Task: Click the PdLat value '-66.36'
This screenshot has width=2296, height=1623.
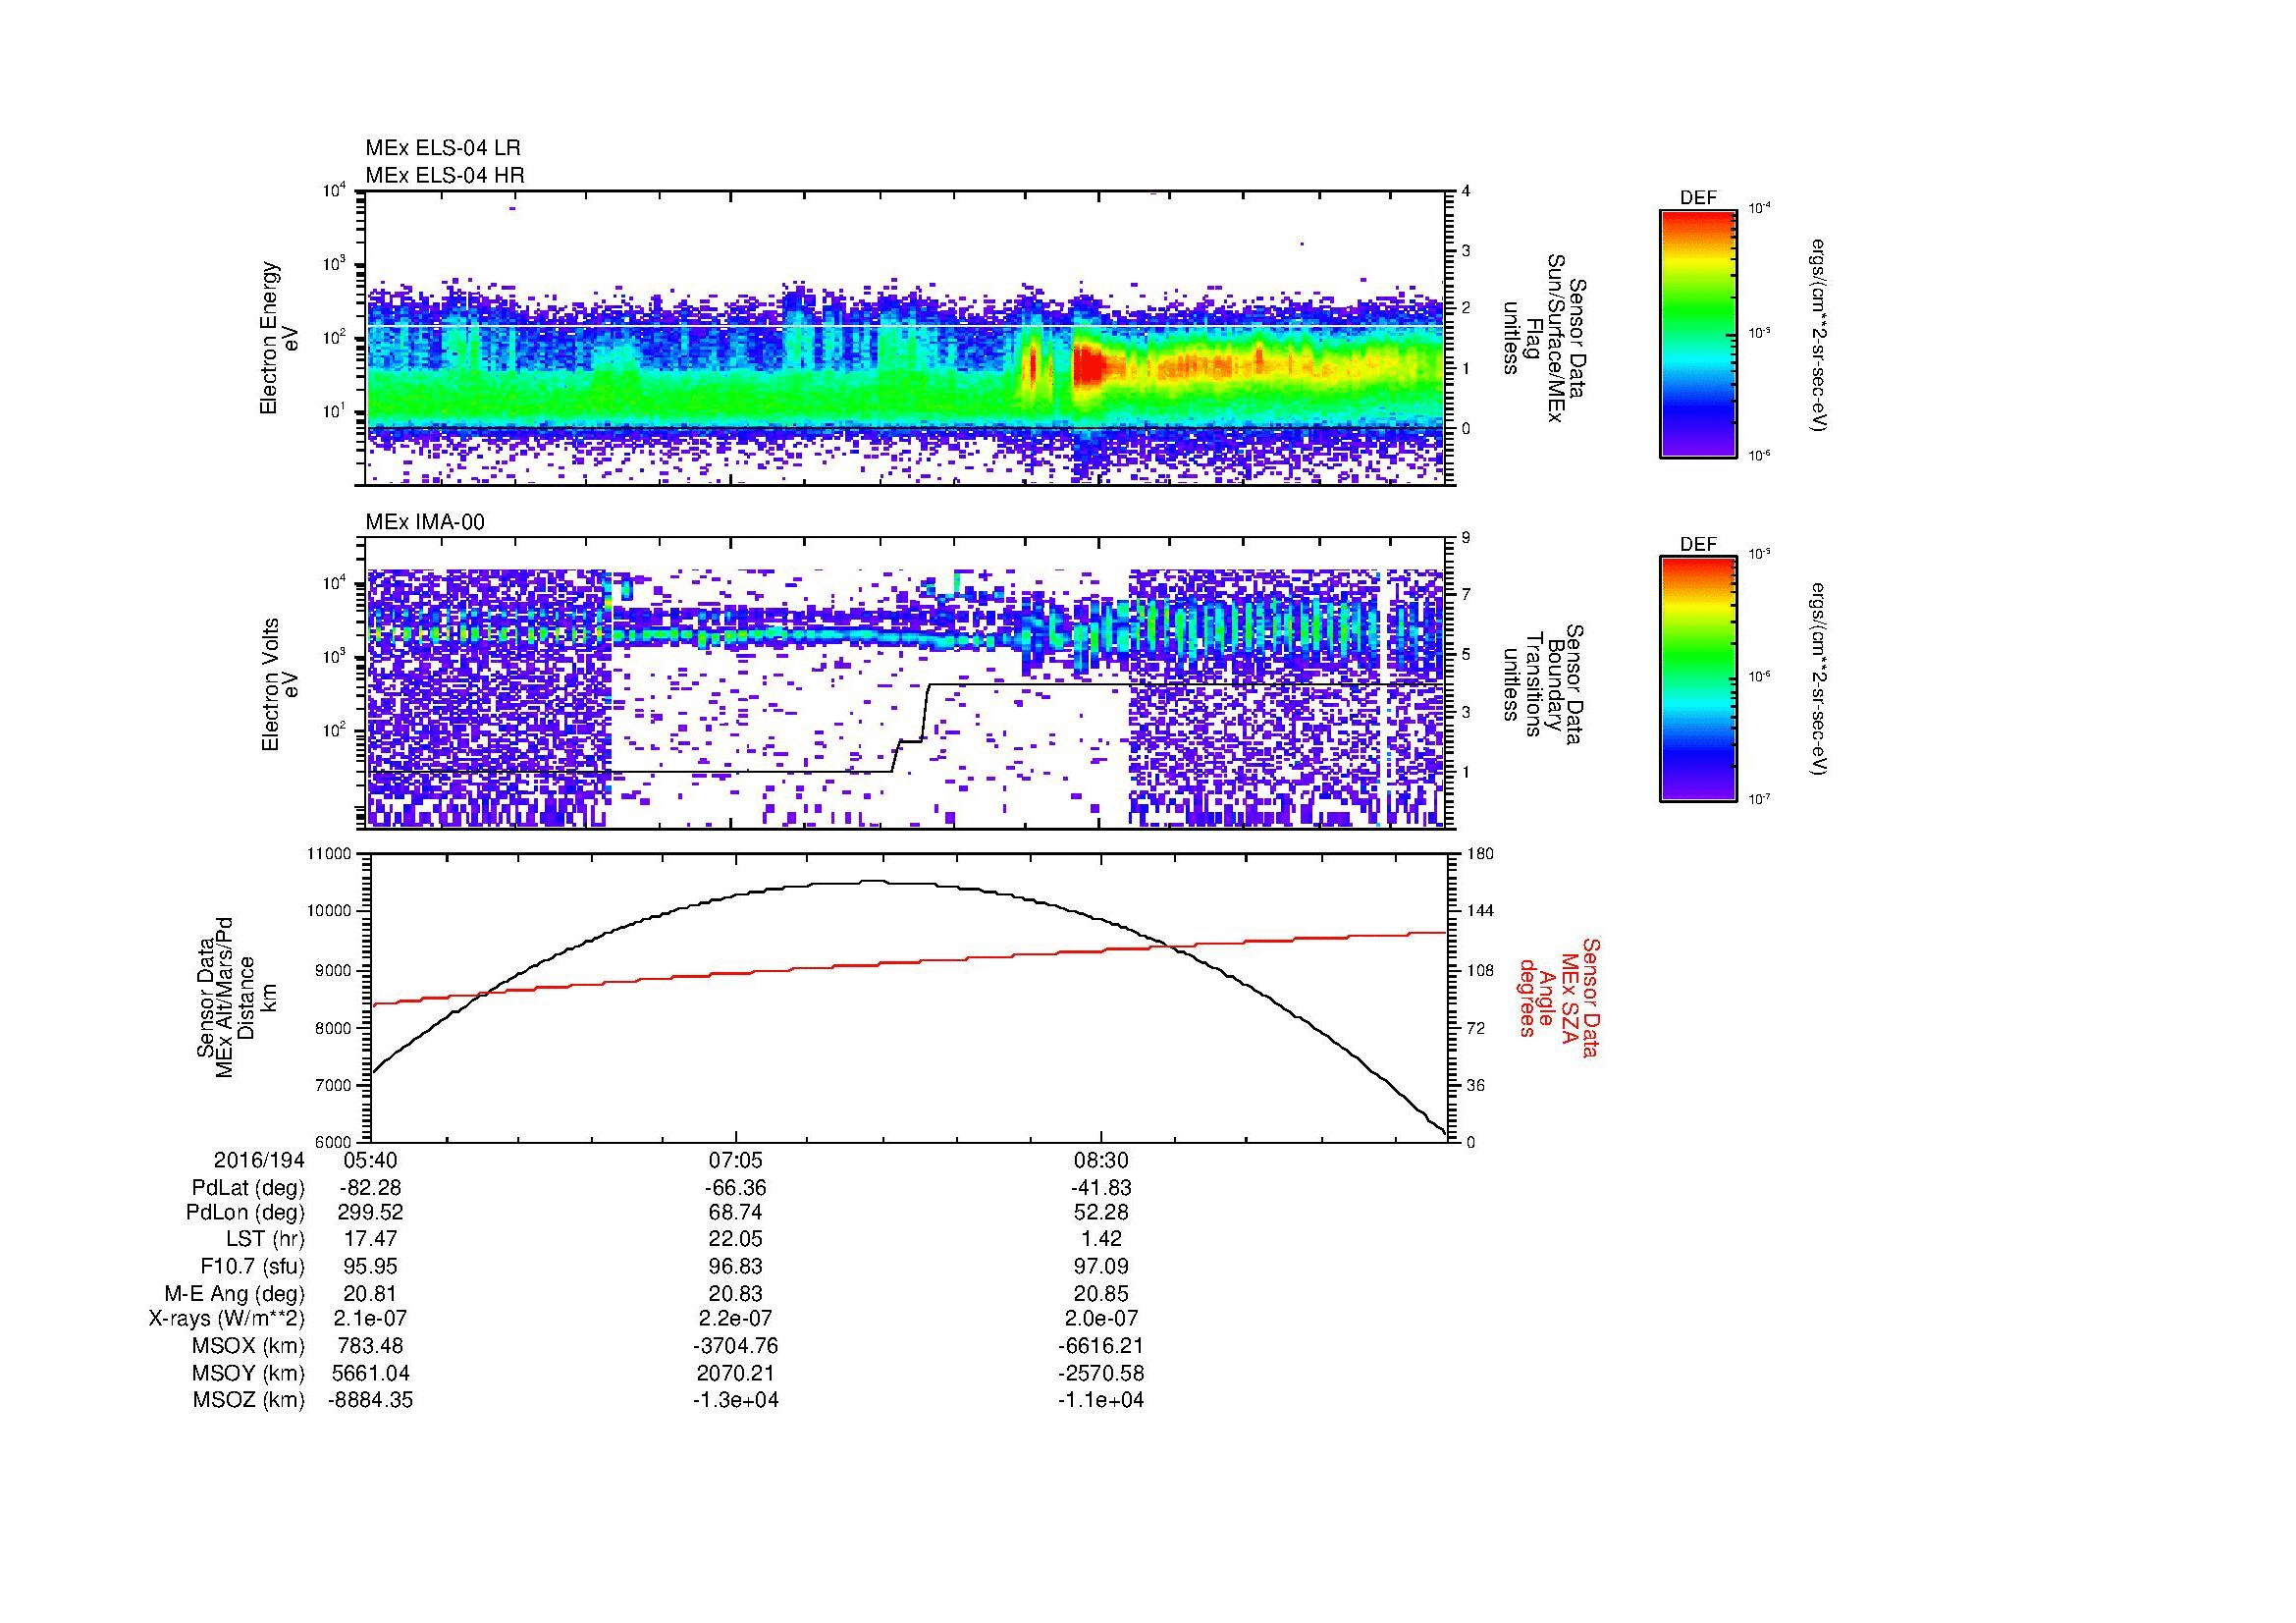Action: click(x=735, y=1188)
